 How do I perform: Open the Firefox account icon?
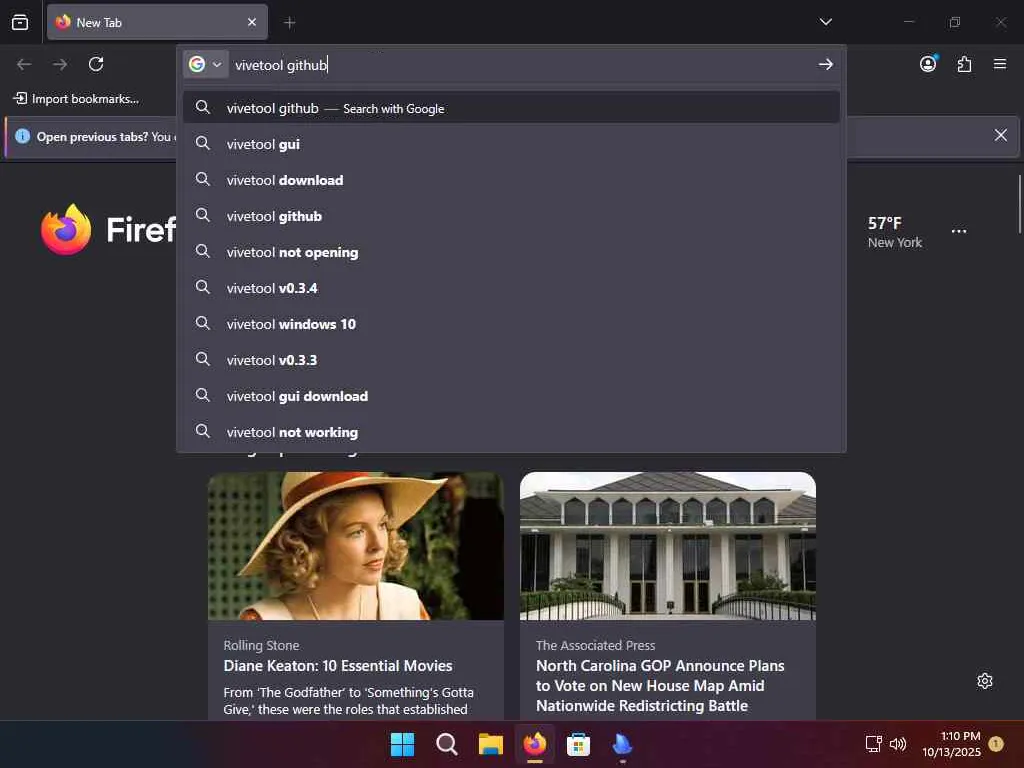click(x=928, y=63)
